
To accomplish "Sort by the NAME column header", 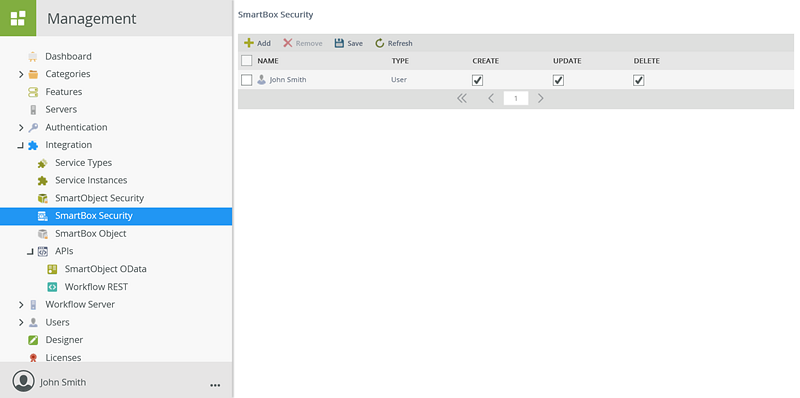I will [x=268, y=61].
